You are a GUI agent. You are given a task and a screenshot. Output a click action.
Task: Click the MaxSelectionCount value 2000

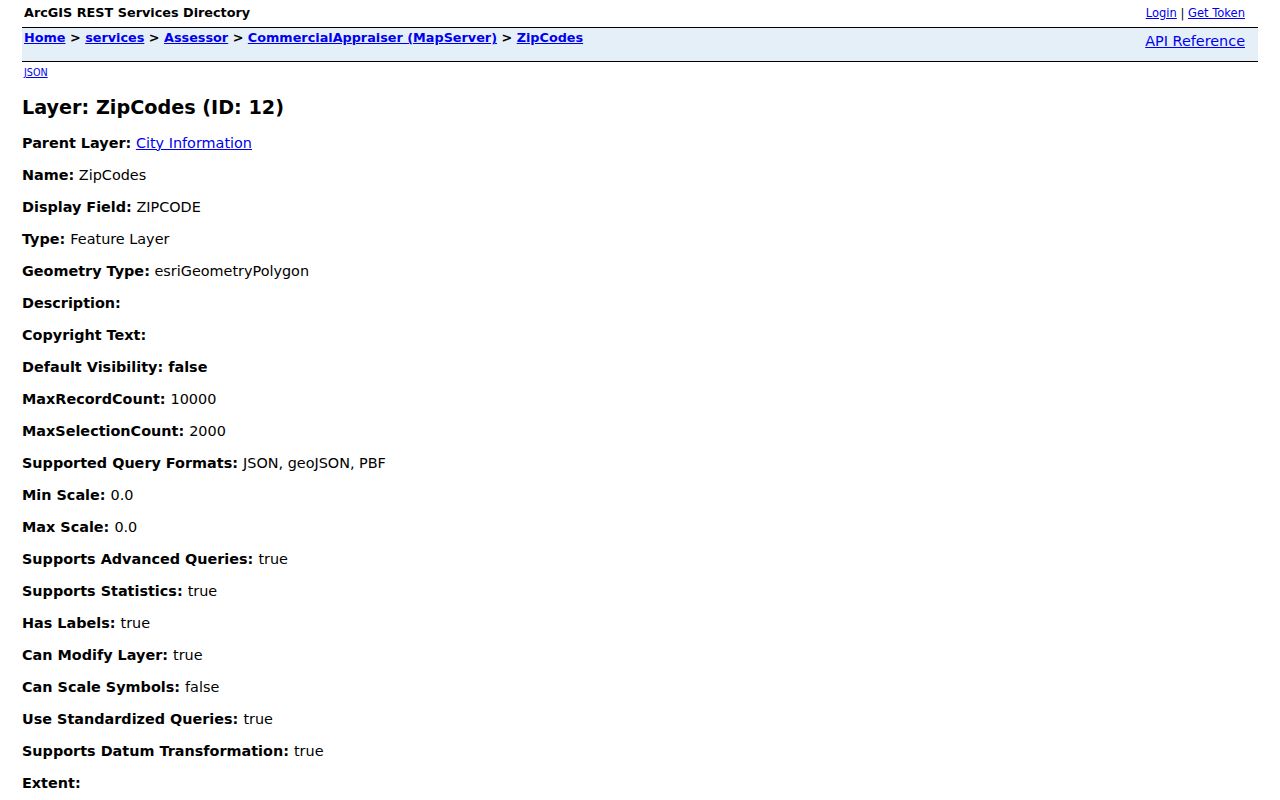click(x=207, y=431)
